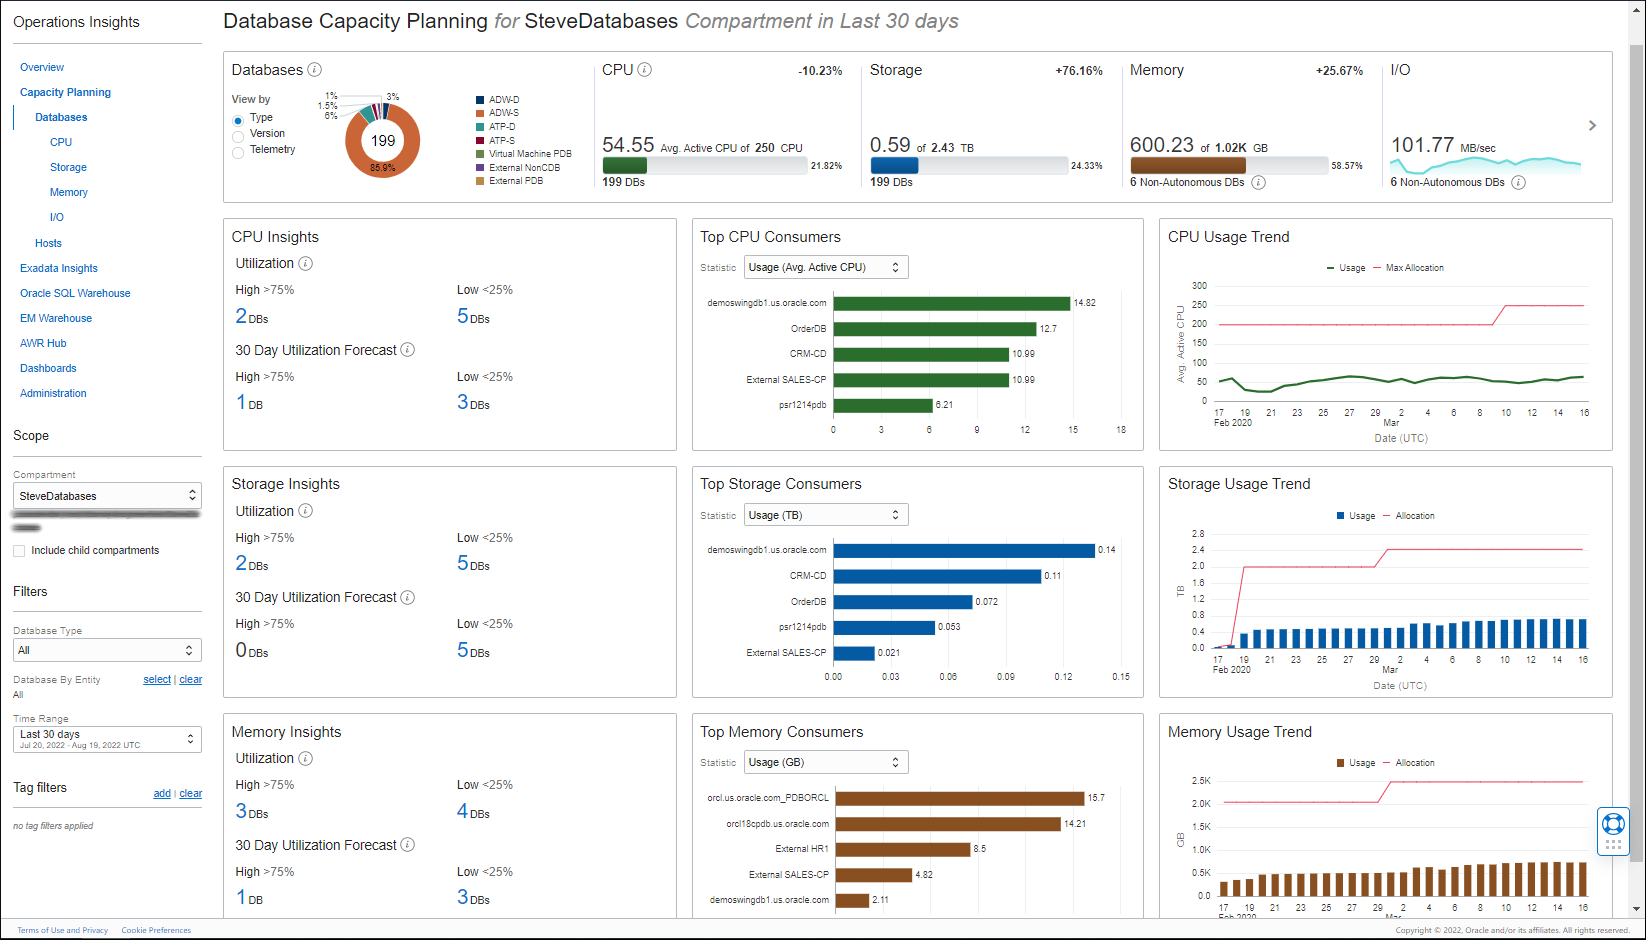The width and height of the screenshot is (1646, 940).
Task: Open info icon beside Memory Non-Autonomous DBs
Action: (1258, 182)
